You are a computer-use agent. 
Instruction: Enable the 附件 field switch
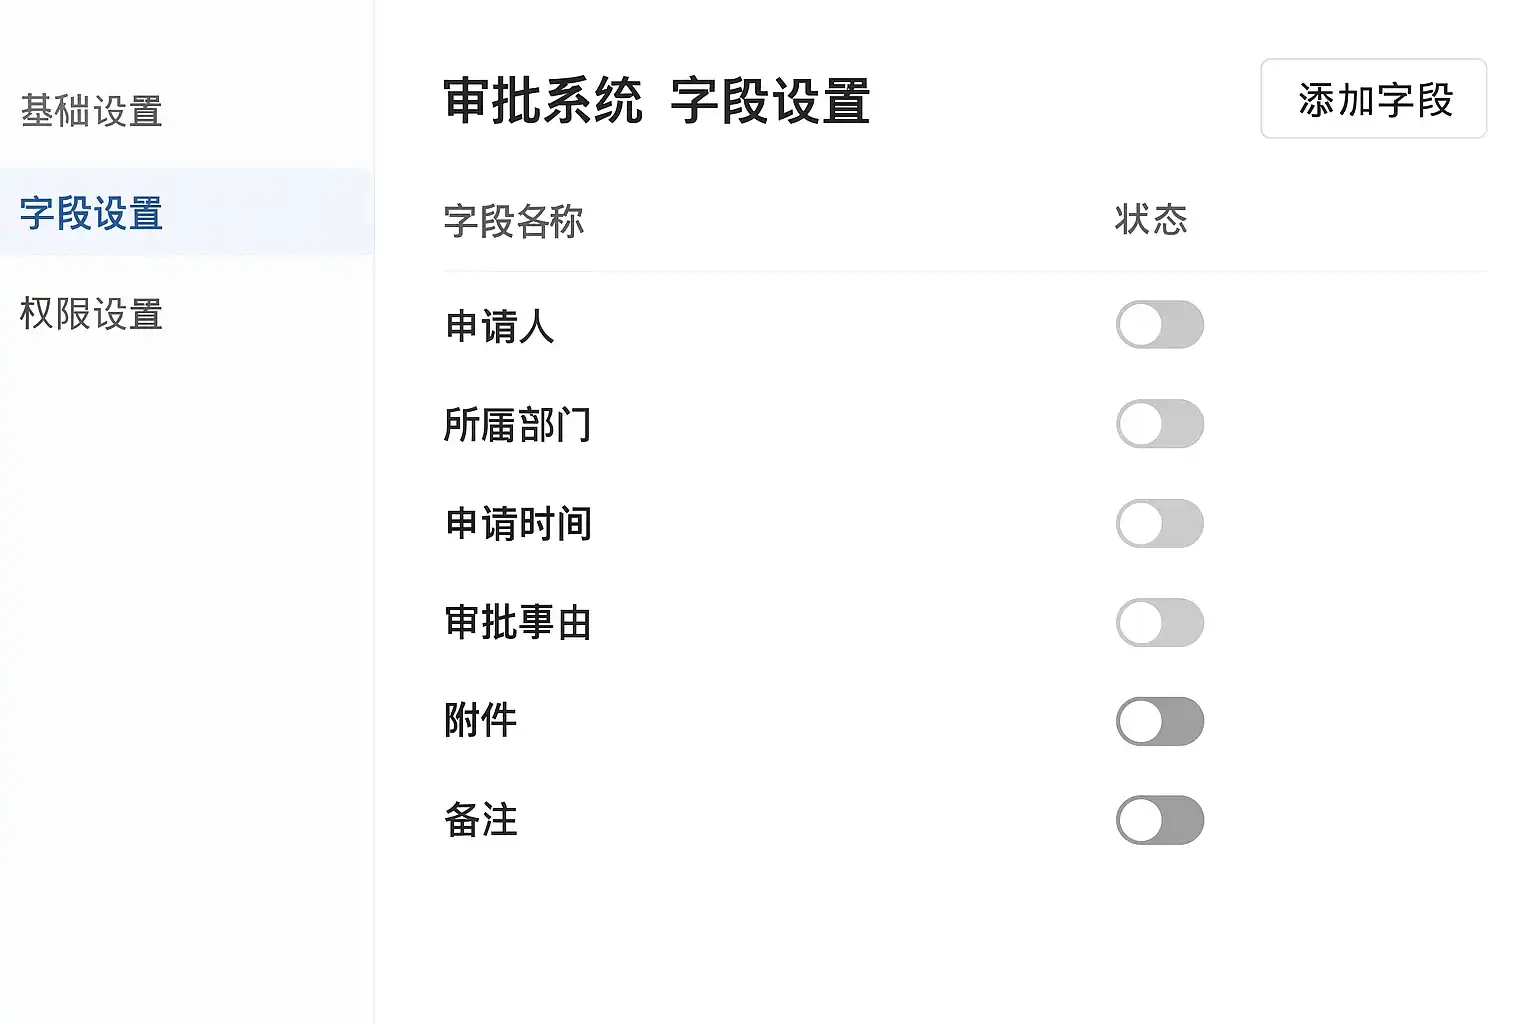pyautogui.click(x=1159, y=721)
